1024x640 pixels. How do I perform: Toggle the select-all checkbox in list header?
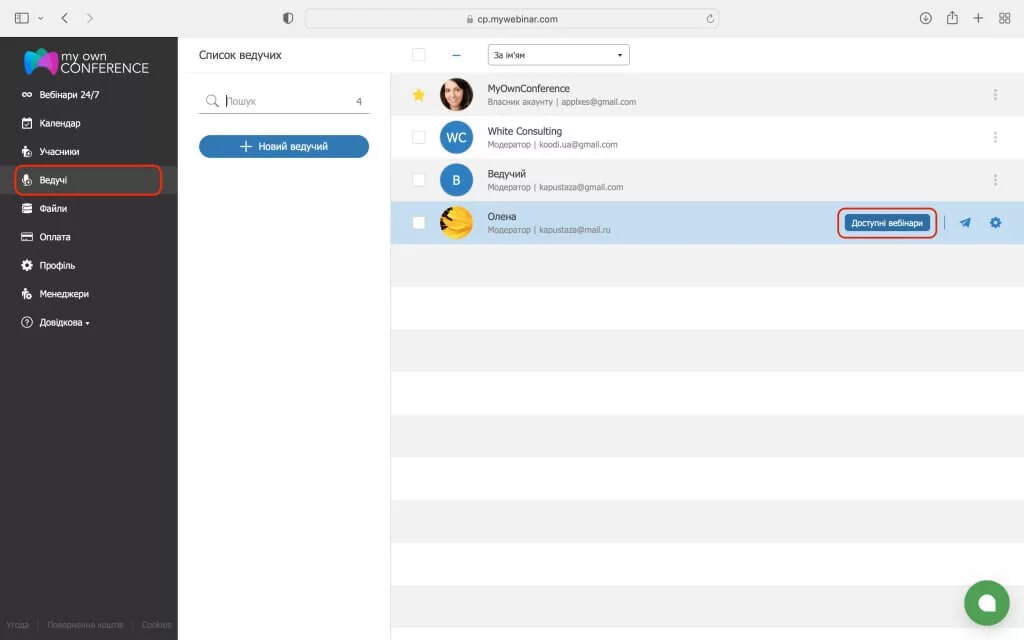[x=419, y=55]
